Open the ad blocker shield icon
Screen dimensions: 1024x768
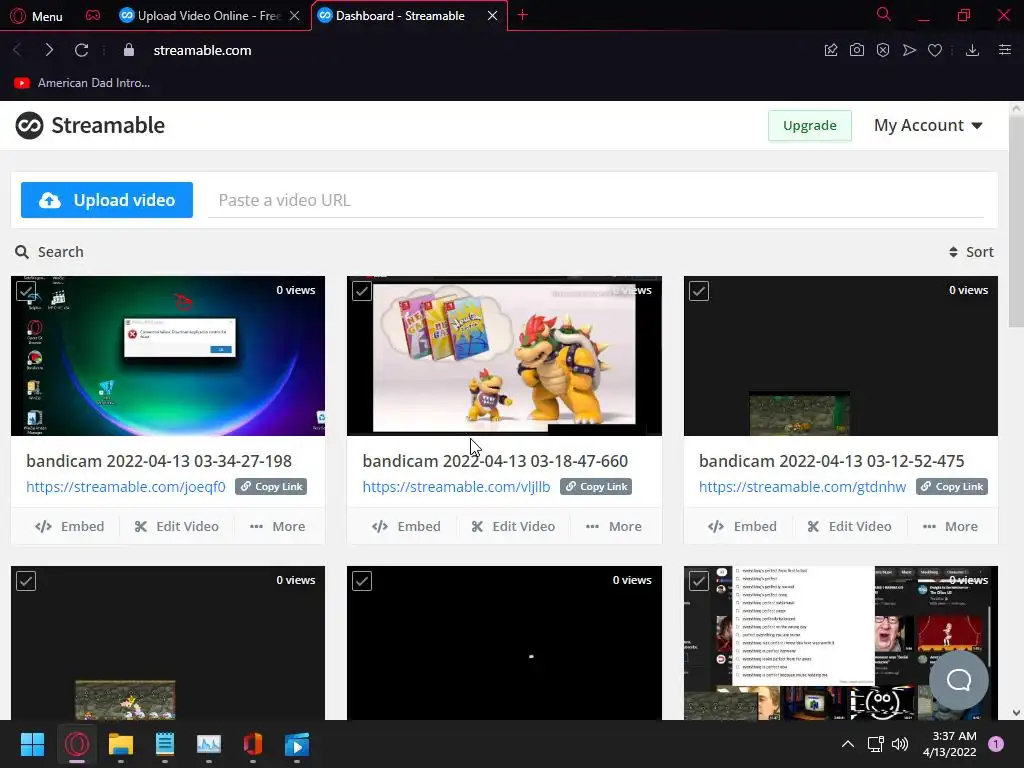[883, 50]
